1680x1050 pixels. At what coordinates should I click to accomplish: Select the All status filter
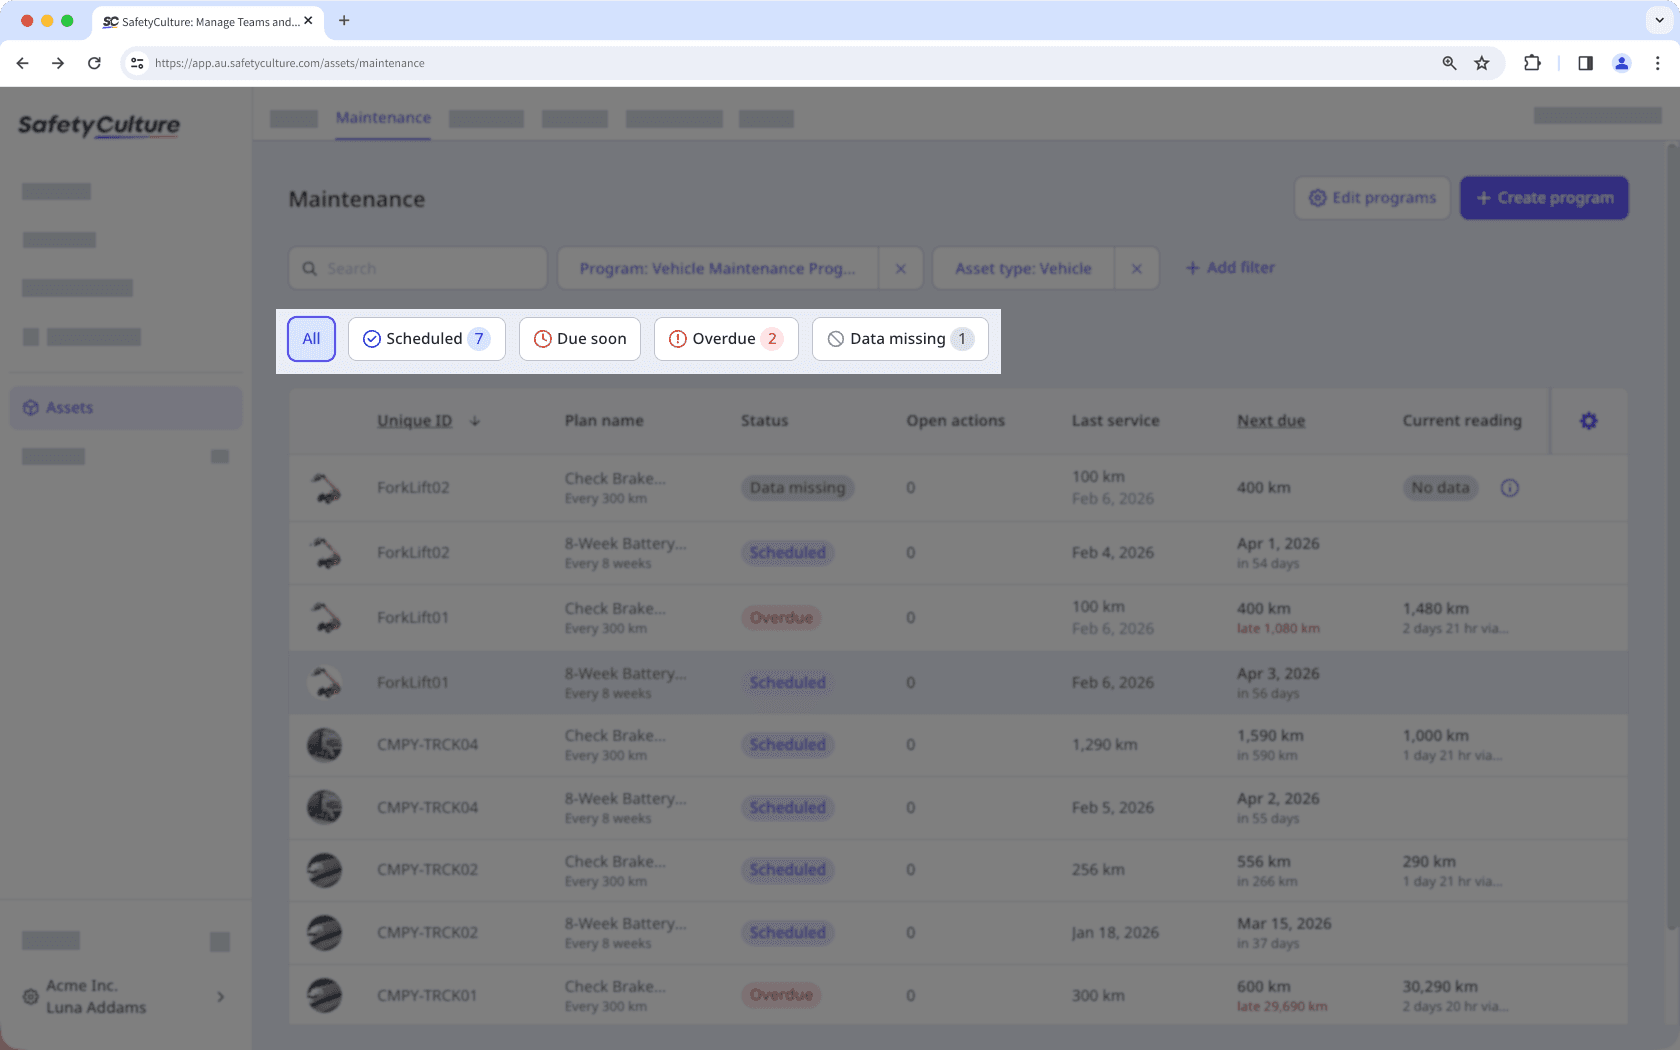[x=311, y=339]
